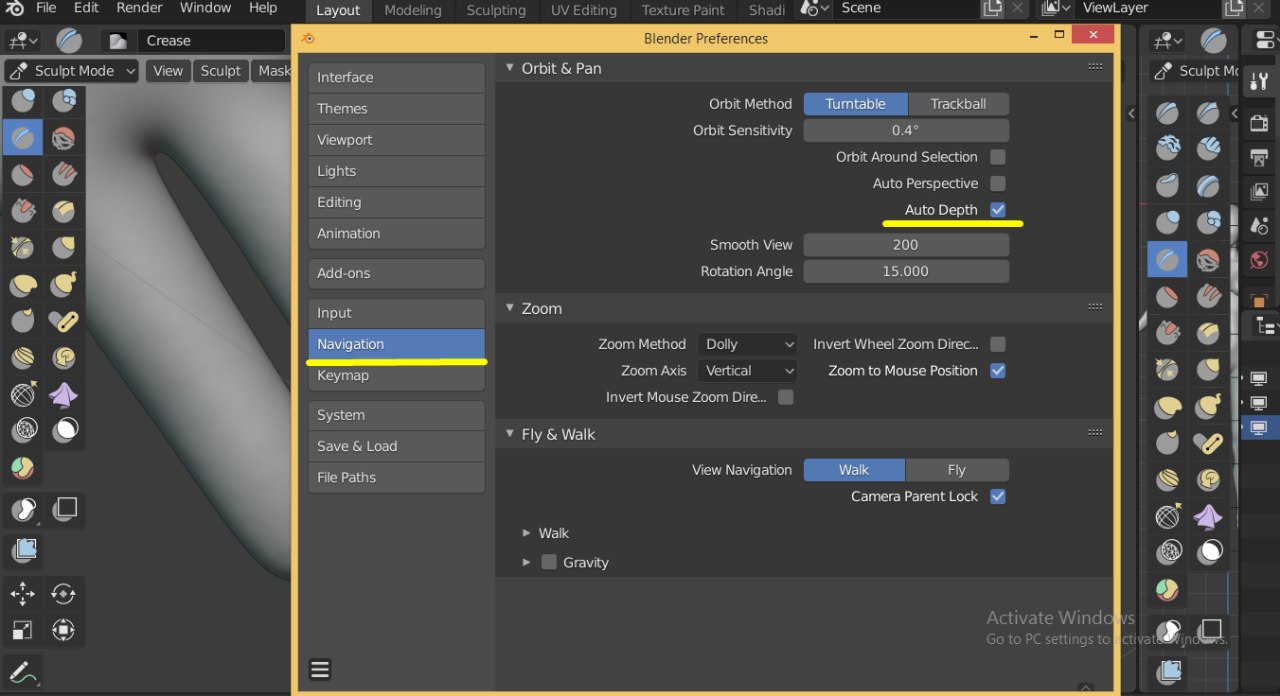Collapse the Fly & Walk panel
Image resolution: width=1280 pixels, height=696 pixels.
[509, 434]
